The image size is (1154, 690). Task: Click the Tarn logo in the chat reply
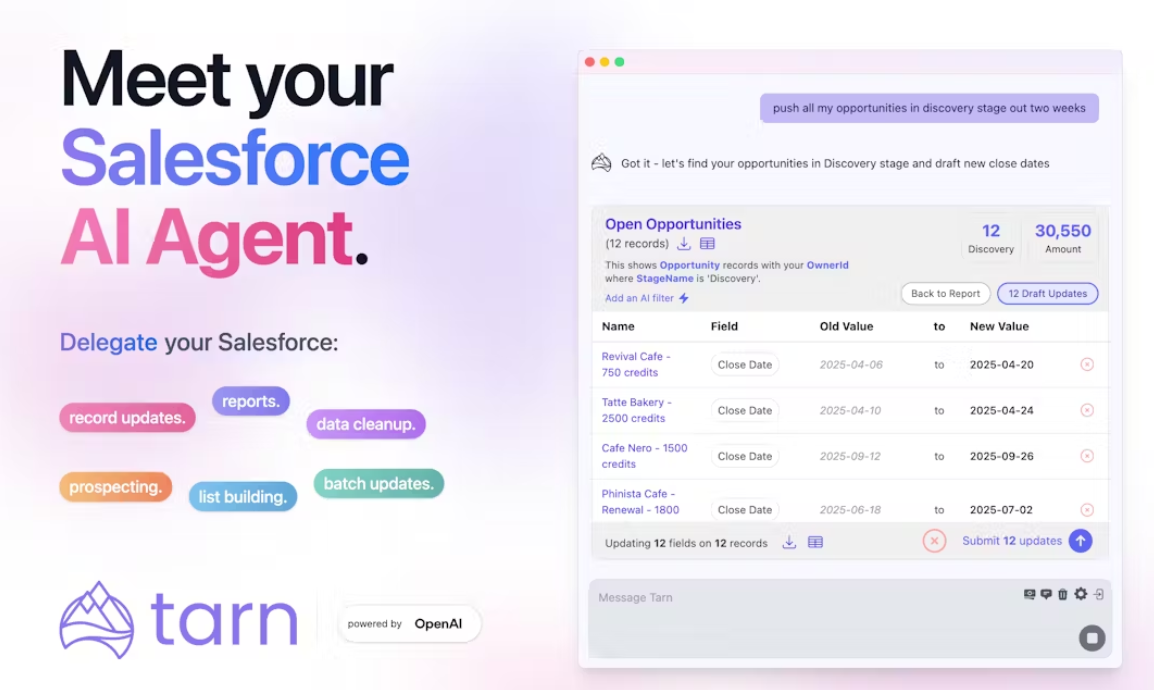point(601,163)
